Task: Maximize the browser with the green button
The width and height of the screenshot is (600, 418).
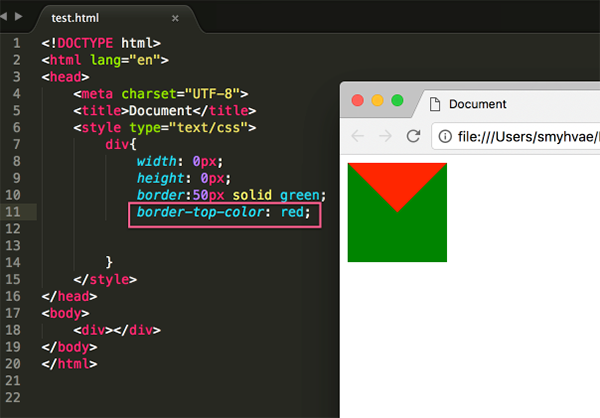Action: (397, 101)
